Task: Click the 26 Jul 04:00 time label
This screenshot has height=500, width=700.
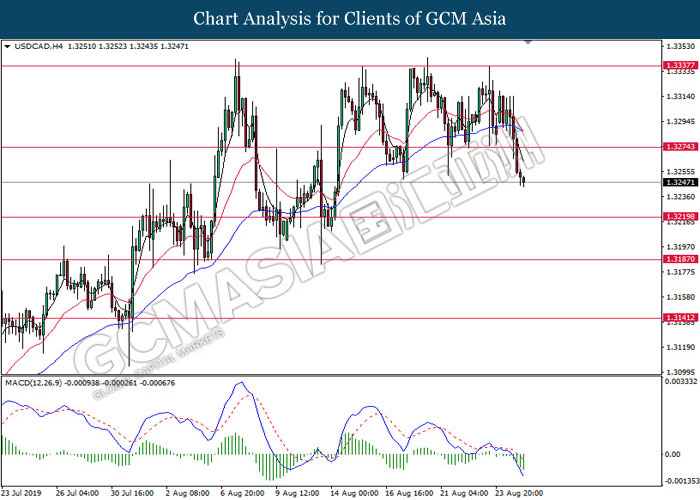Action: [77, 493]
